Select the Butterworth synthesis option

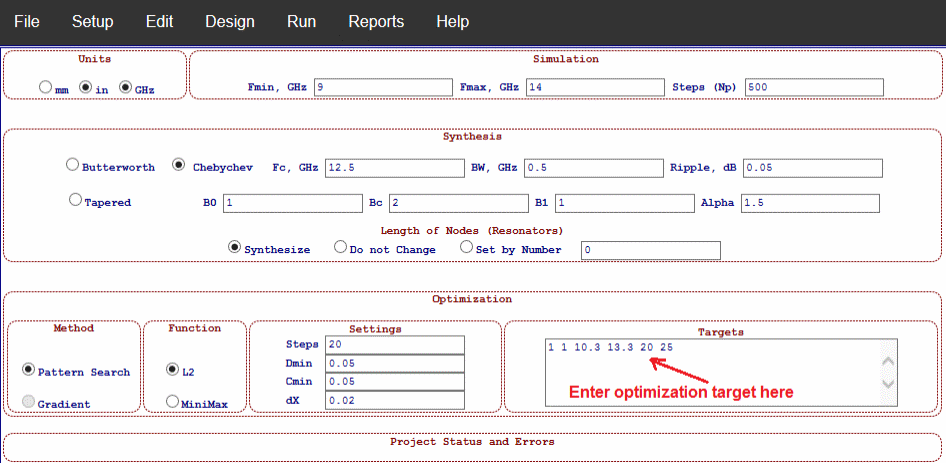(72, 165)
